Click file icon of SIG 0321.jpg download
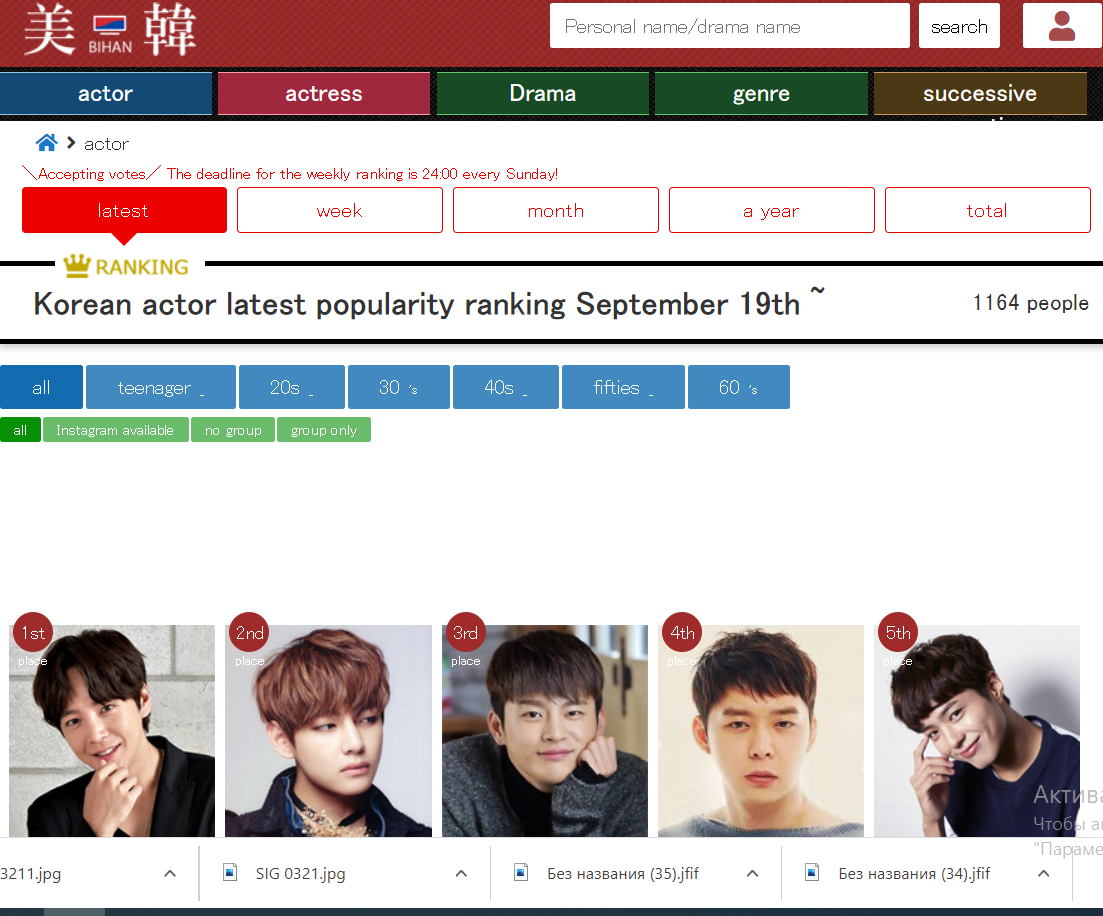This screenshot has height=916, width=1103. pos(230,873)
